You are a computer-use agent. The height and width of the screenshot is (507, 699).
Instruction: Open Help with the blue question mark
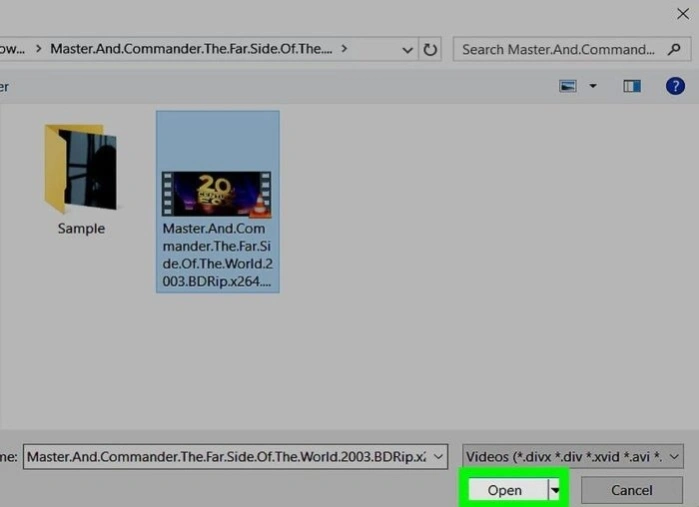[675, 86]
